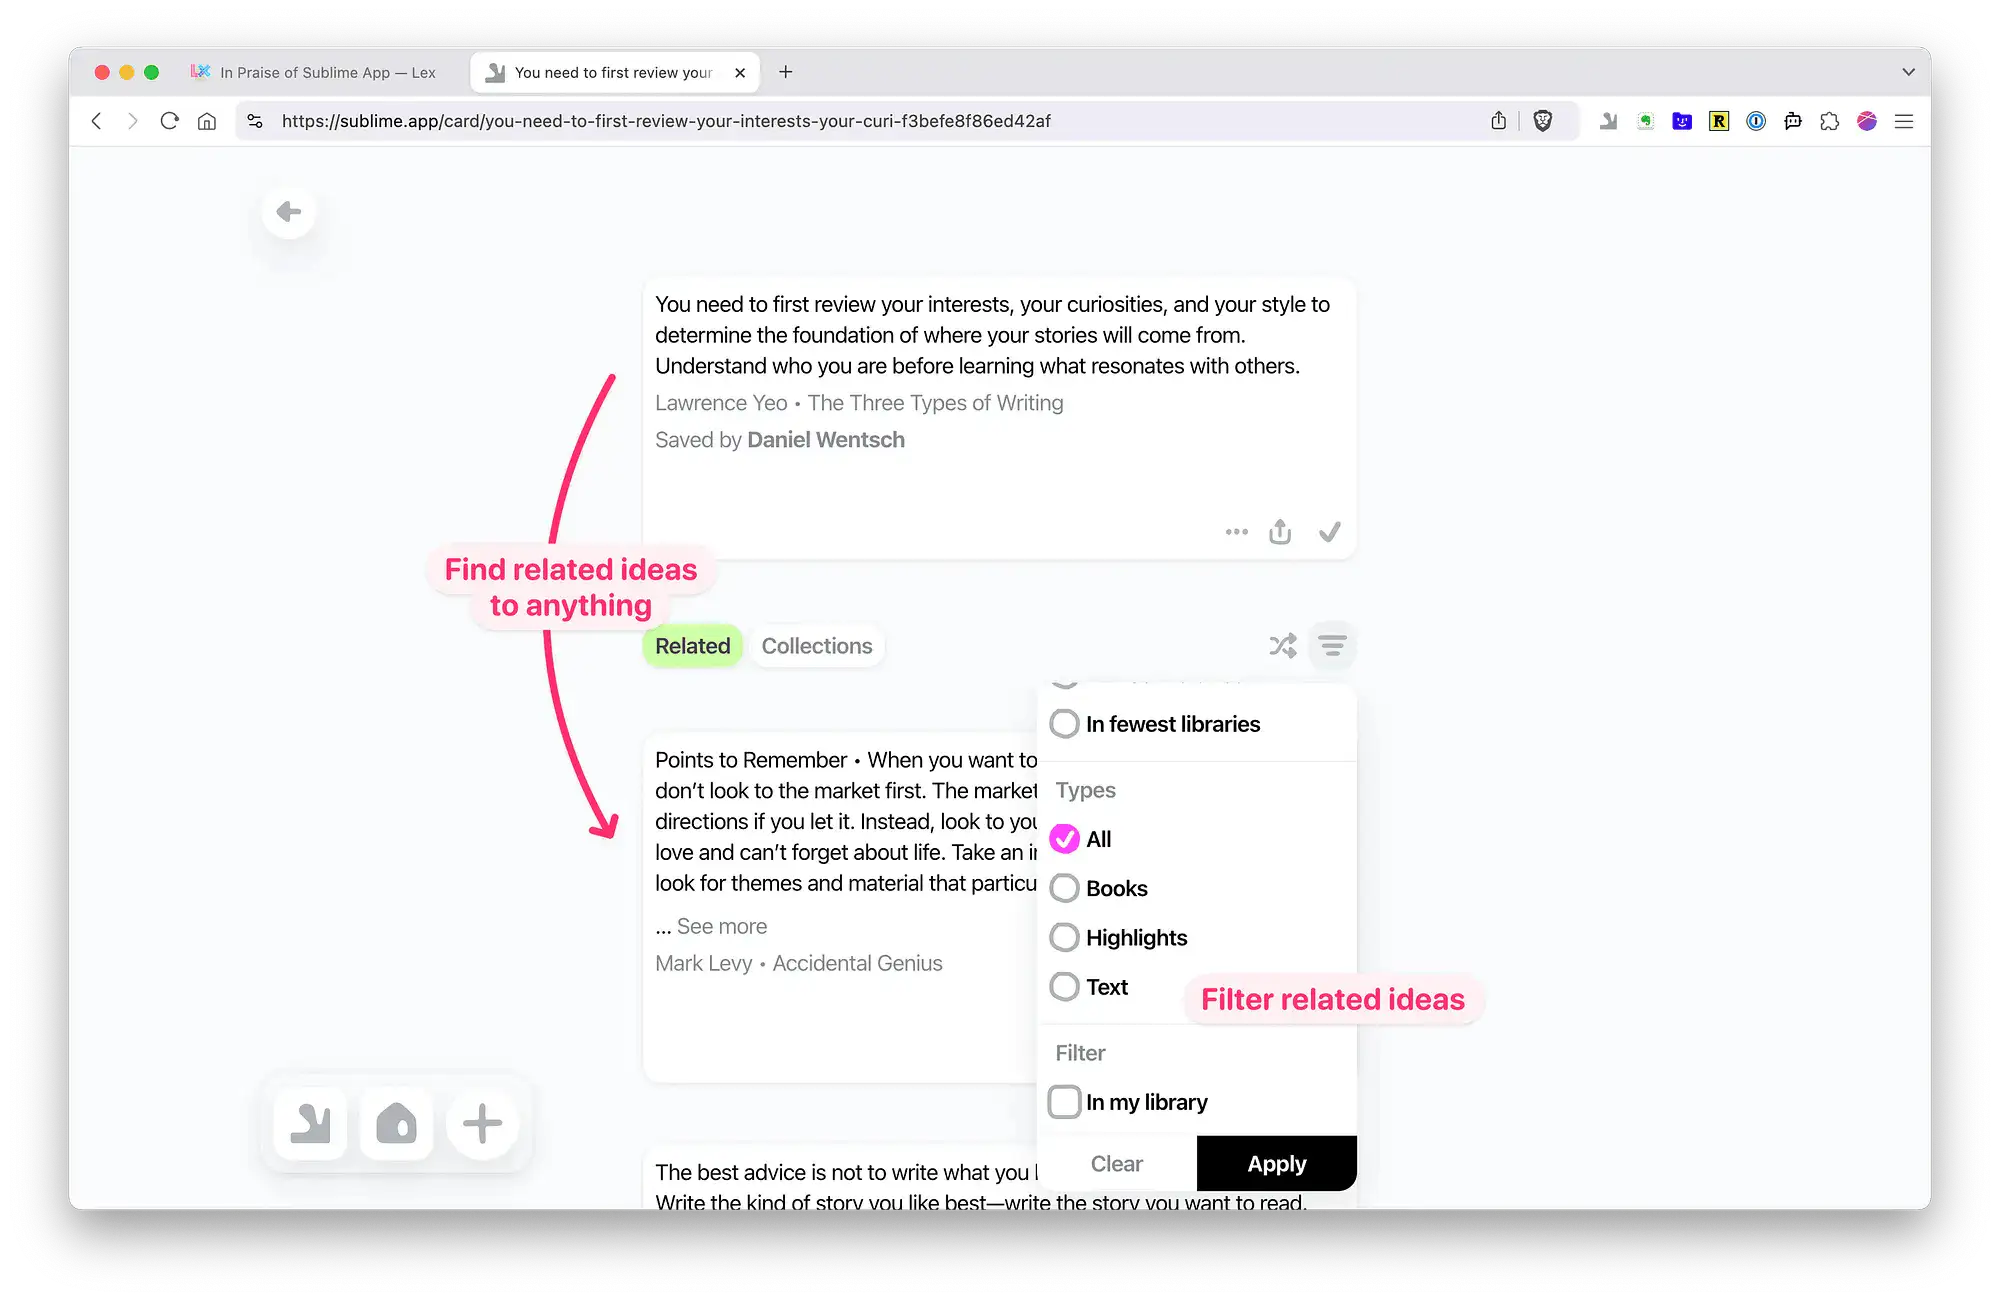Mark card done with checkmark icon

click(1329, 532)
